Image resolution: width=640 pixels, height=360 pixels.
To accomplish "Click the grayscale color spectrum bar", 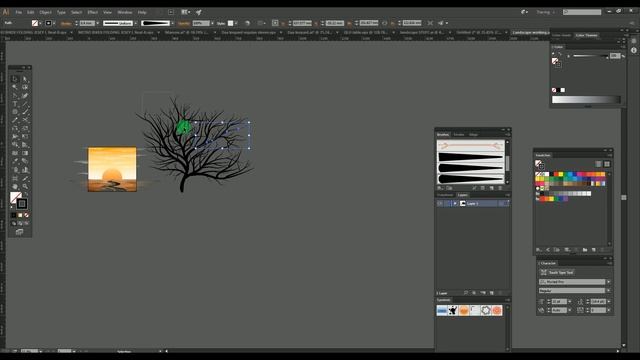I will pos(586,100).
